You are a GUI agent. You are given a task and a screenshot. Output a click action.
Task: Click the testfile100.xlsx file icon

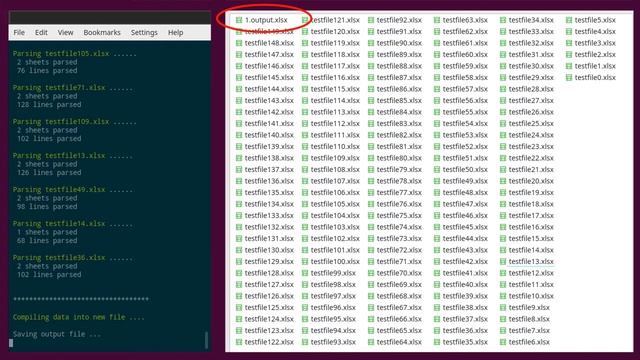click(305, 261)
